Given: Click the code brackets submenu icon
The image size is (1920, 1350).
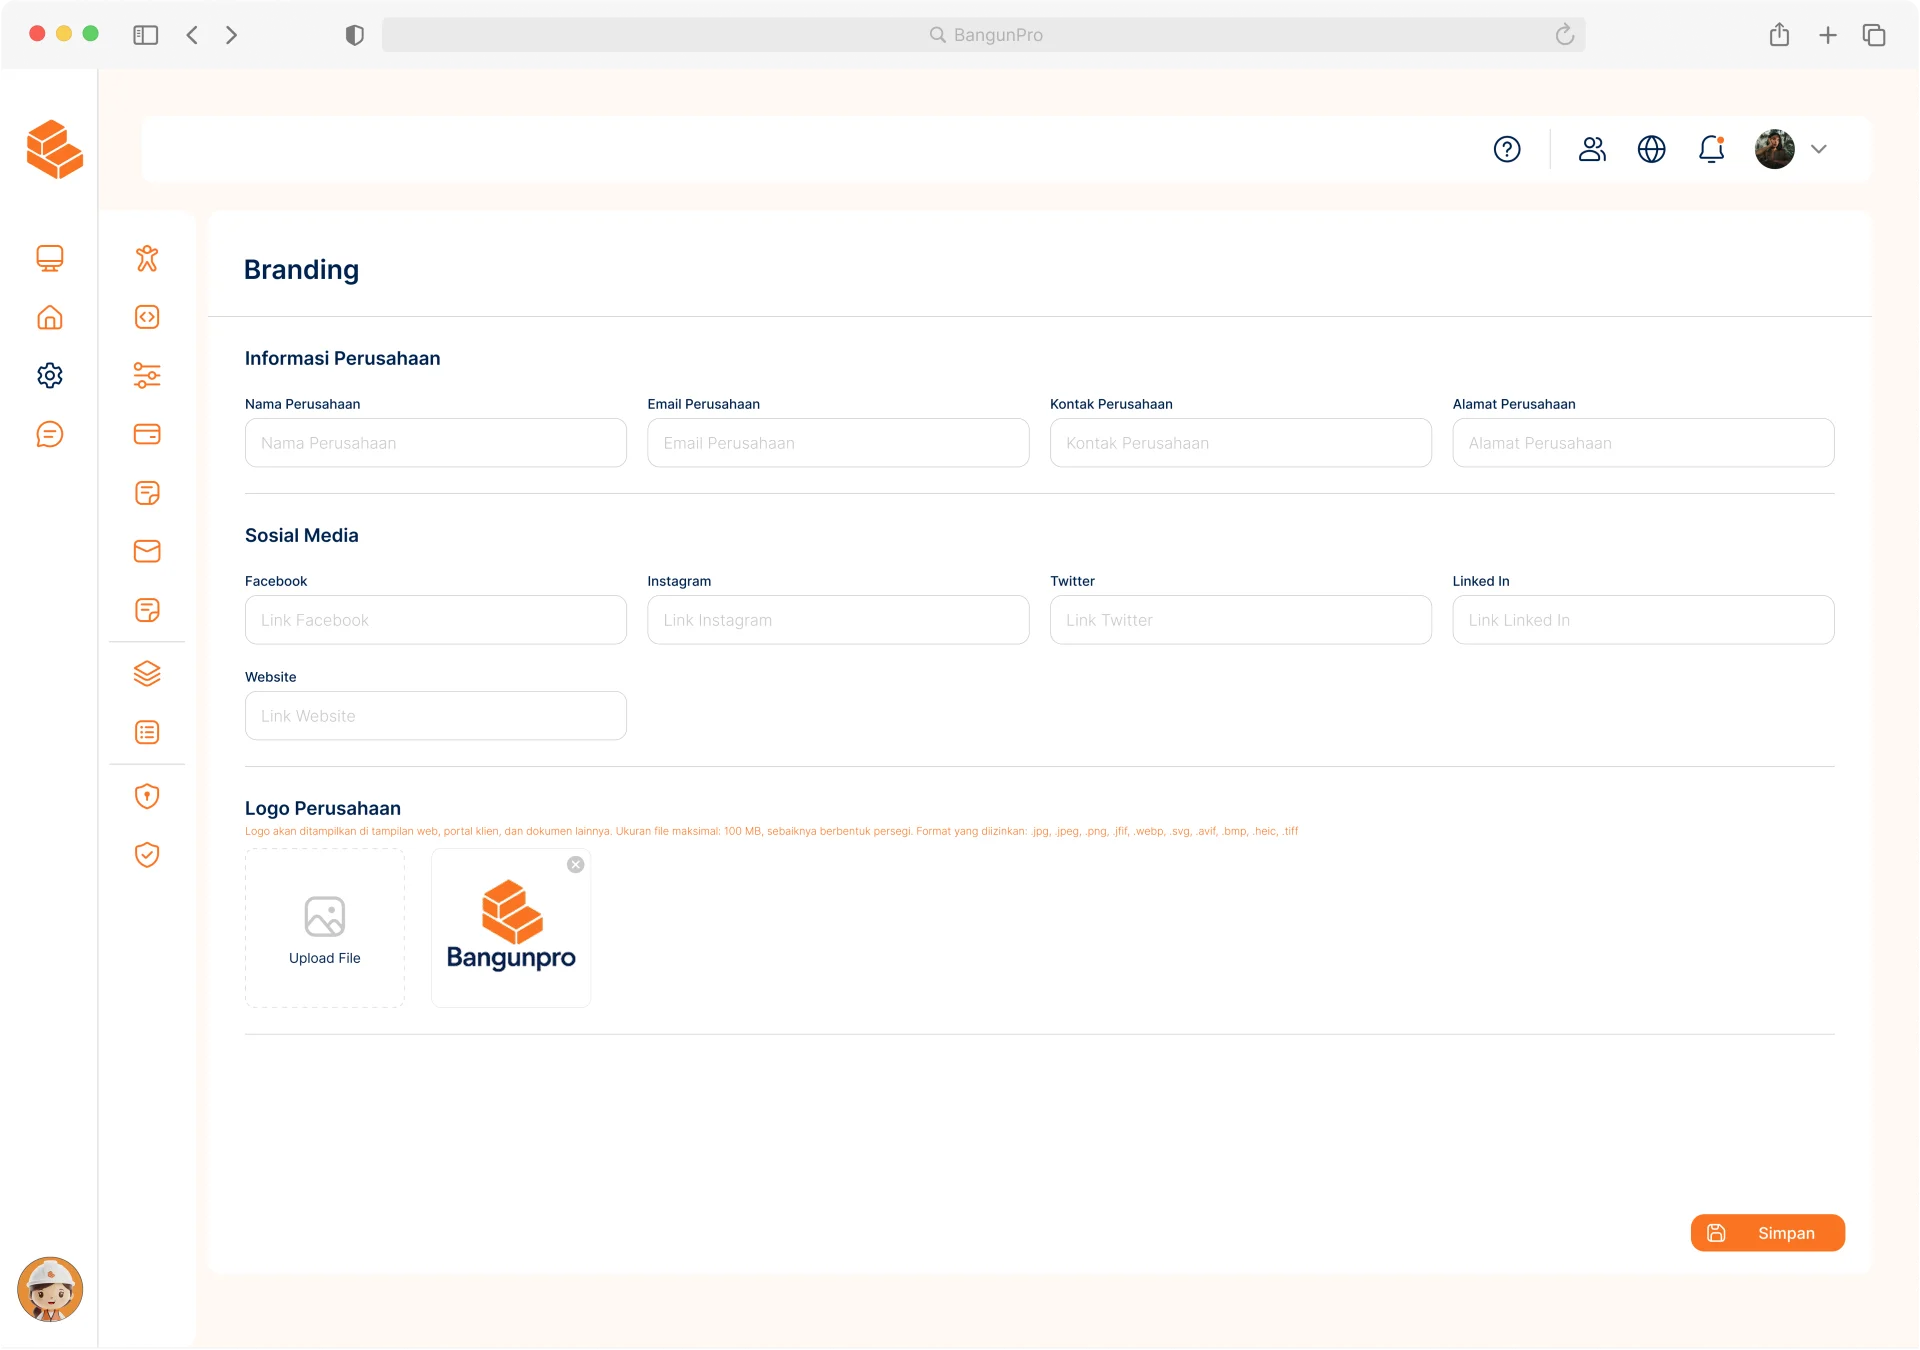Looking at the screenshot, I should pyautogui.click(x=147, y=317).
